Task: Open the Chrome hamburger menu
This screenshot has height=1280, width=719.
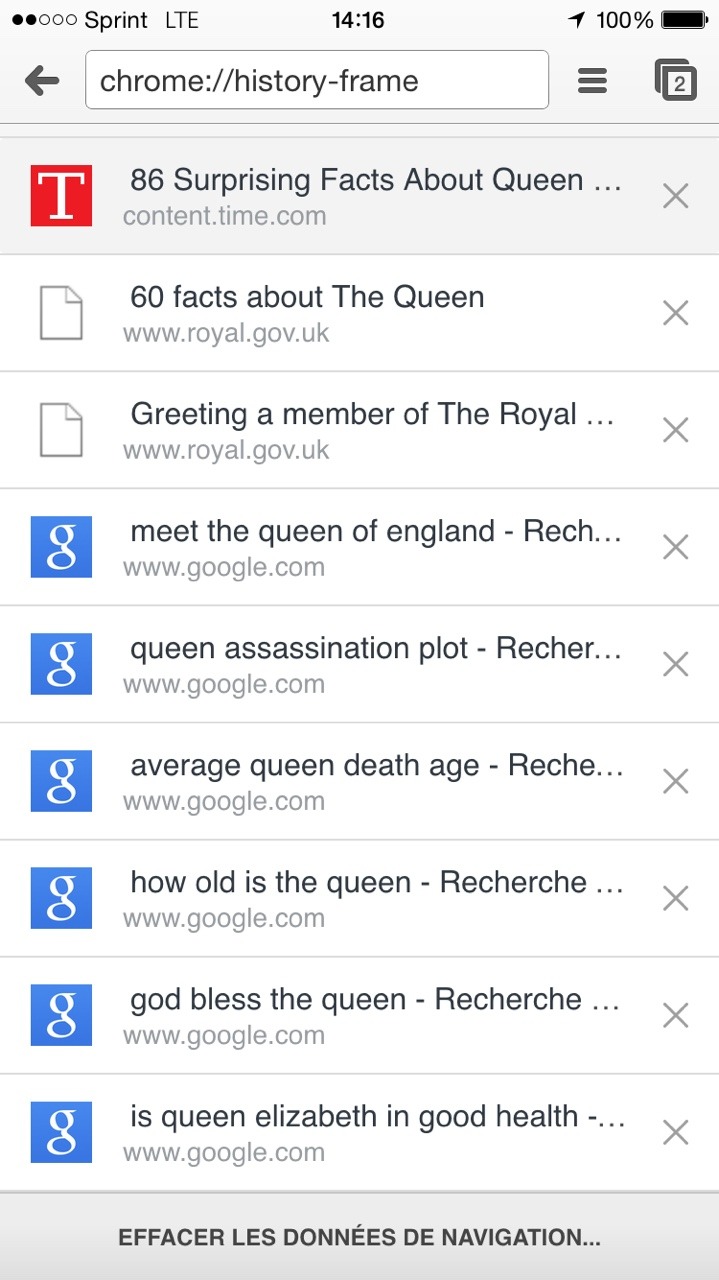Action: pos(592,80)
